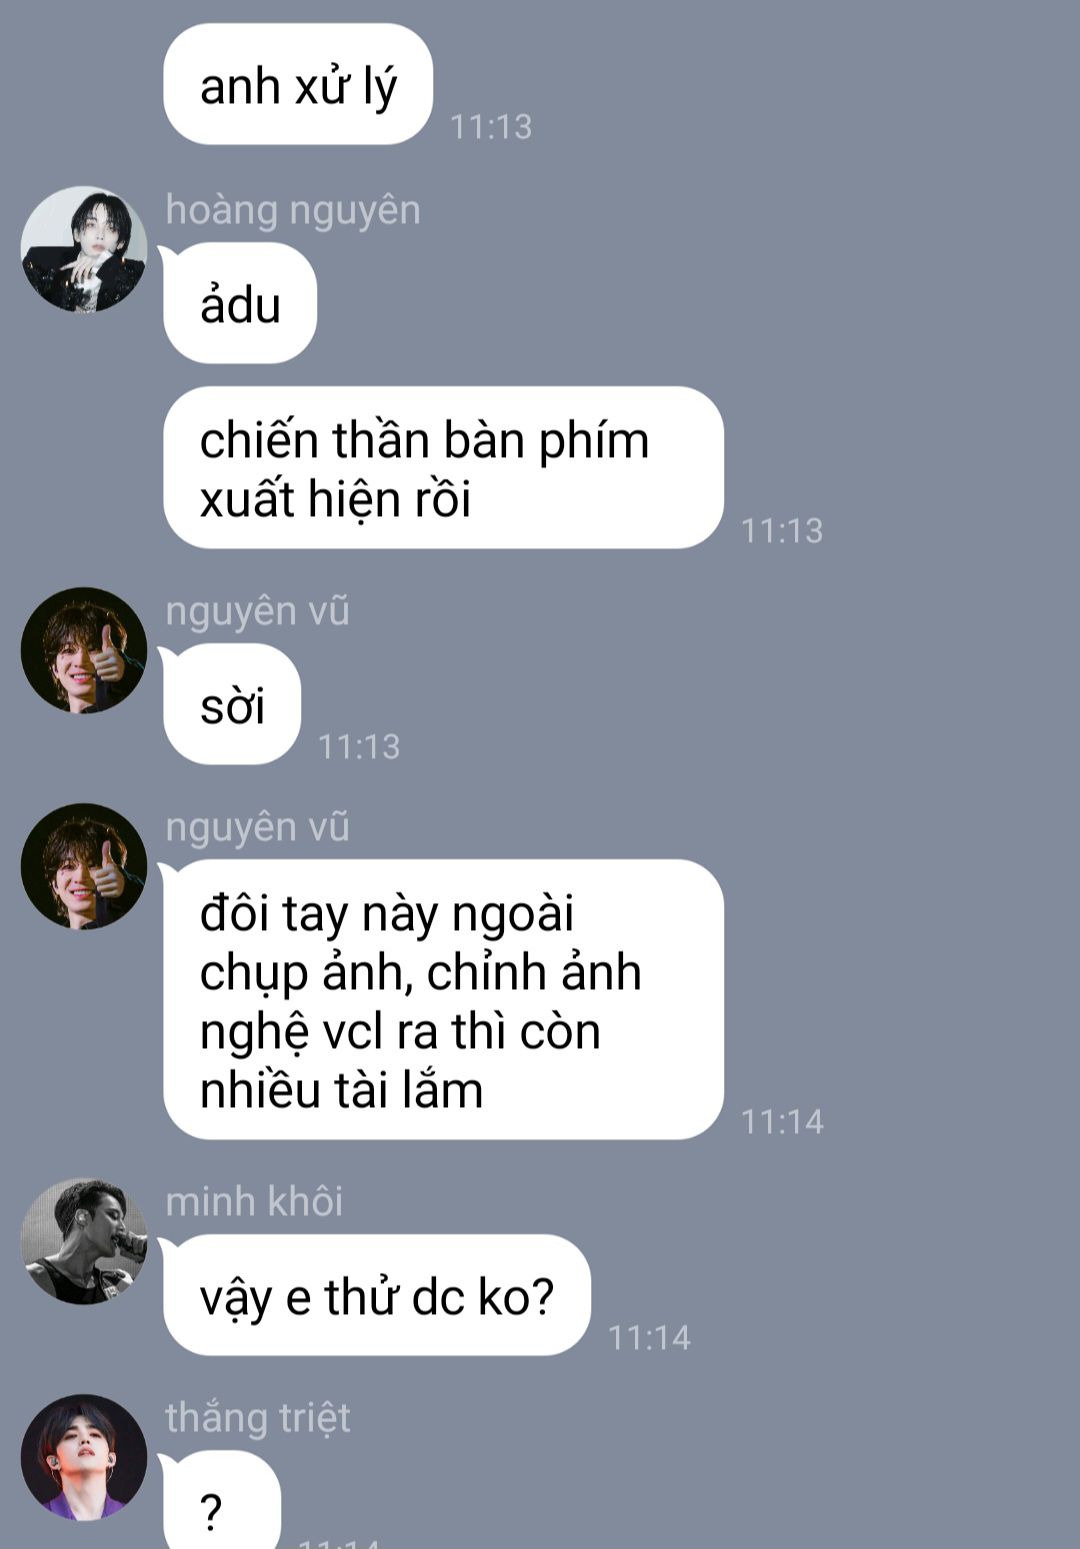Open thắng triệt's profile picture
The image size is (1080, 1549).
click(x=84, y=1457)
